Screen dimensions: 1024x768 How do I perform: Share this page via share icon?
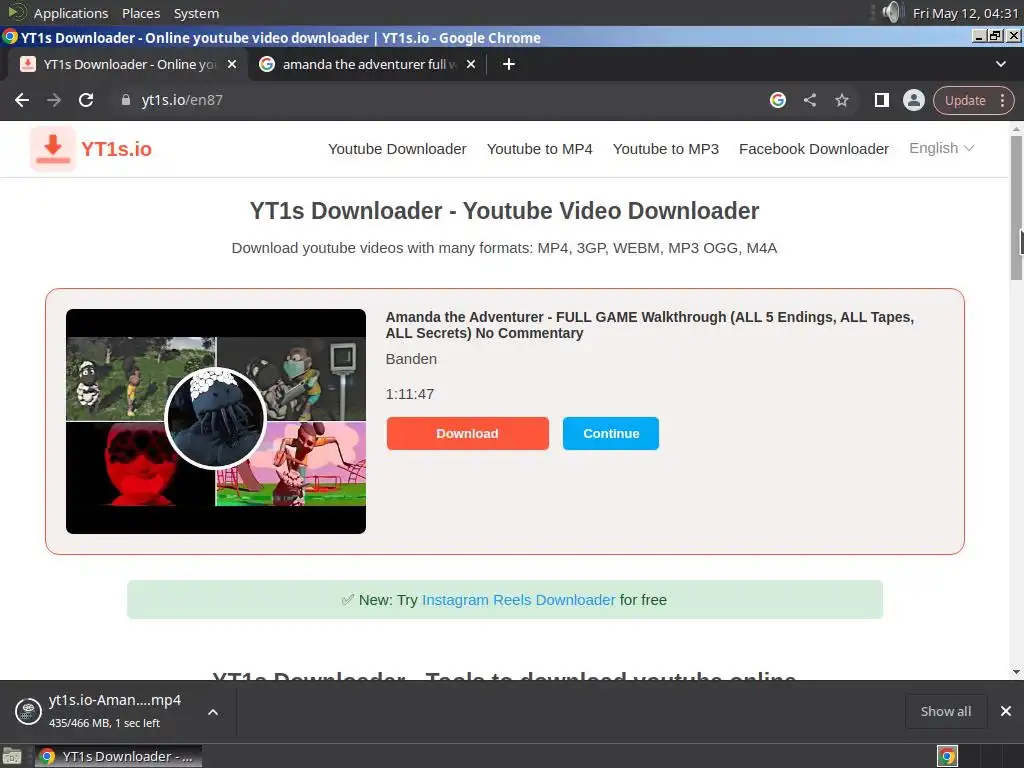[x=810, y=100]
